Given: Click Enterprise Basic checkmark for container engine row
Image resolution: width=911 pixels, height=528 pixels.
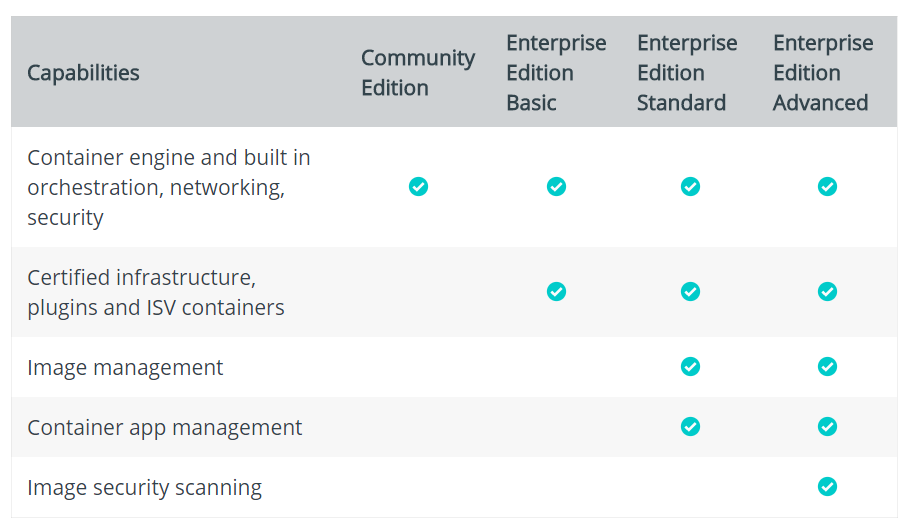Looking at the screenshot, I should pos(556,187).
